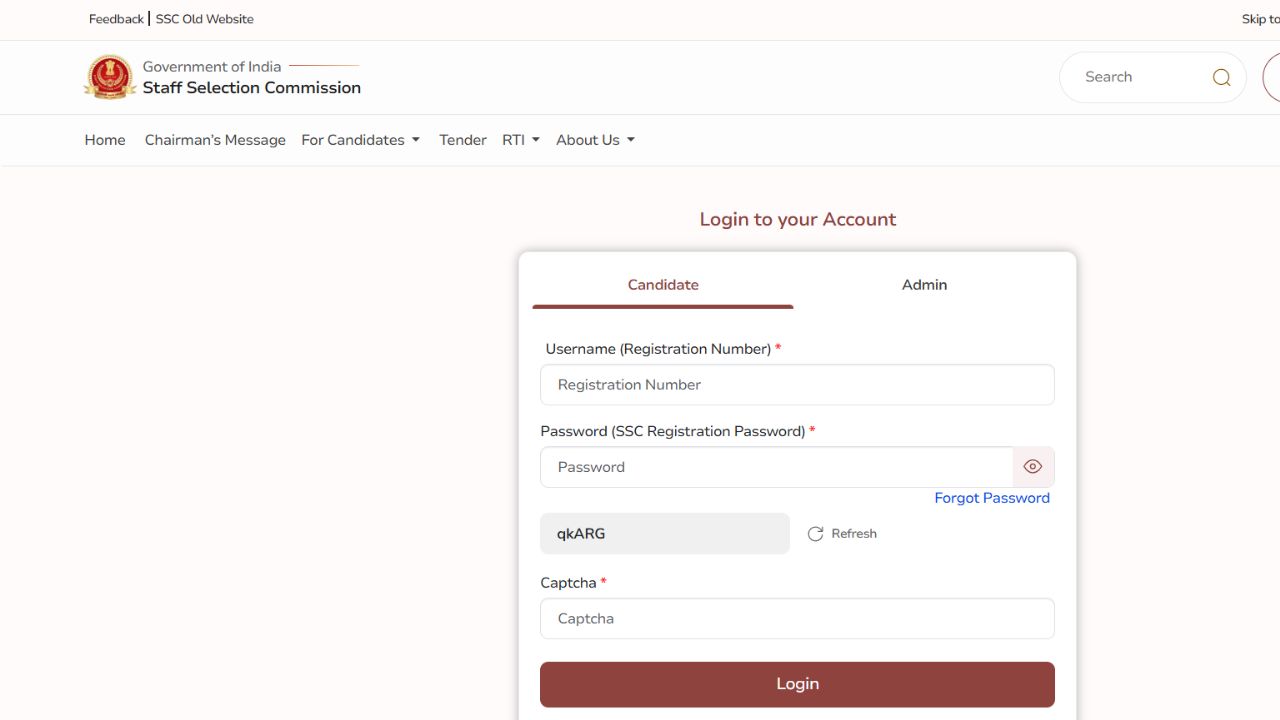Click the Forgot Password link
1280x720 pixels.
point(991,498)
